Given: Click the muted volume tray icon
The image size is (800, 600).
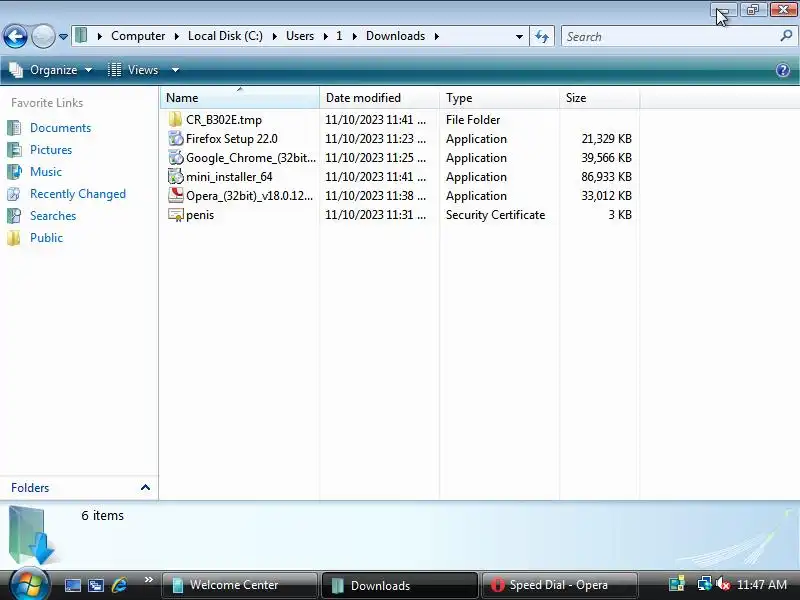Looking at the screenshot, I should (722, 584).
